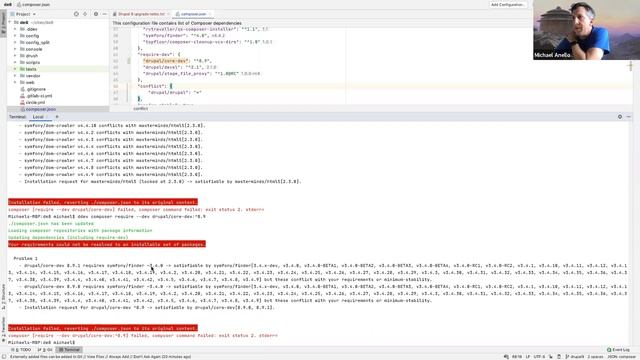Hide the Terminal panel with minus icon
This screenshot has height=360, width=640.
pos(629,117)
